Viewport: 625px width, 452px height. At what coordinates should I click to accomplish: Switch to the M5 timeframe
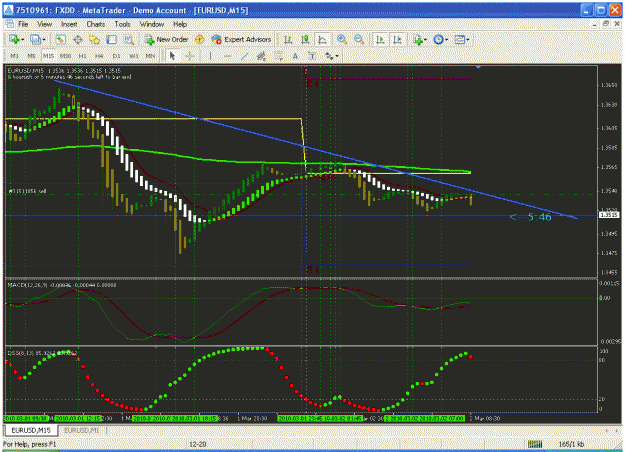click(31, 56)
